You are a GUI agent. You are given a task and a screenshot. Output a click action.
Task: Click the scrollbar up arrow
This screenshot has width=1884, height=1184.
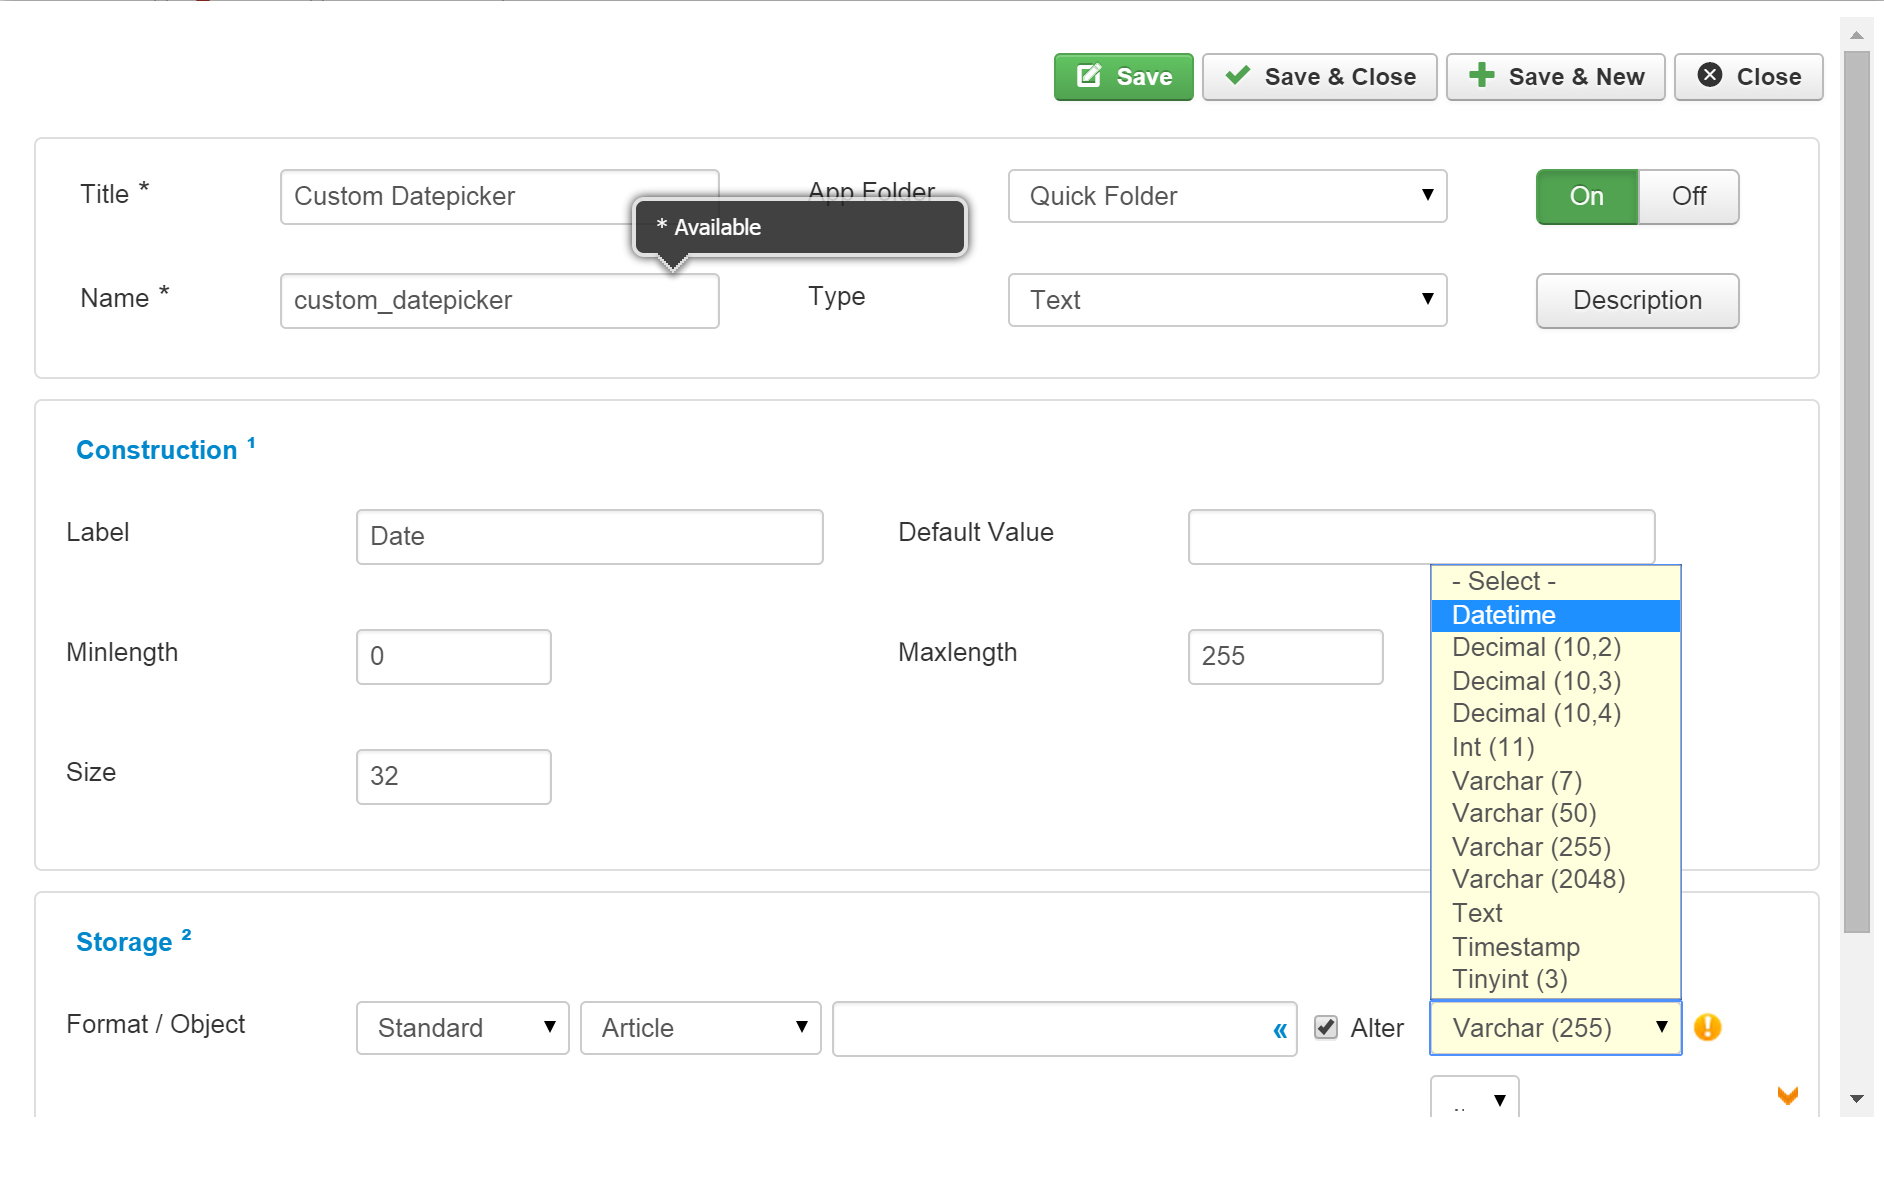(x=1857, y=35)
